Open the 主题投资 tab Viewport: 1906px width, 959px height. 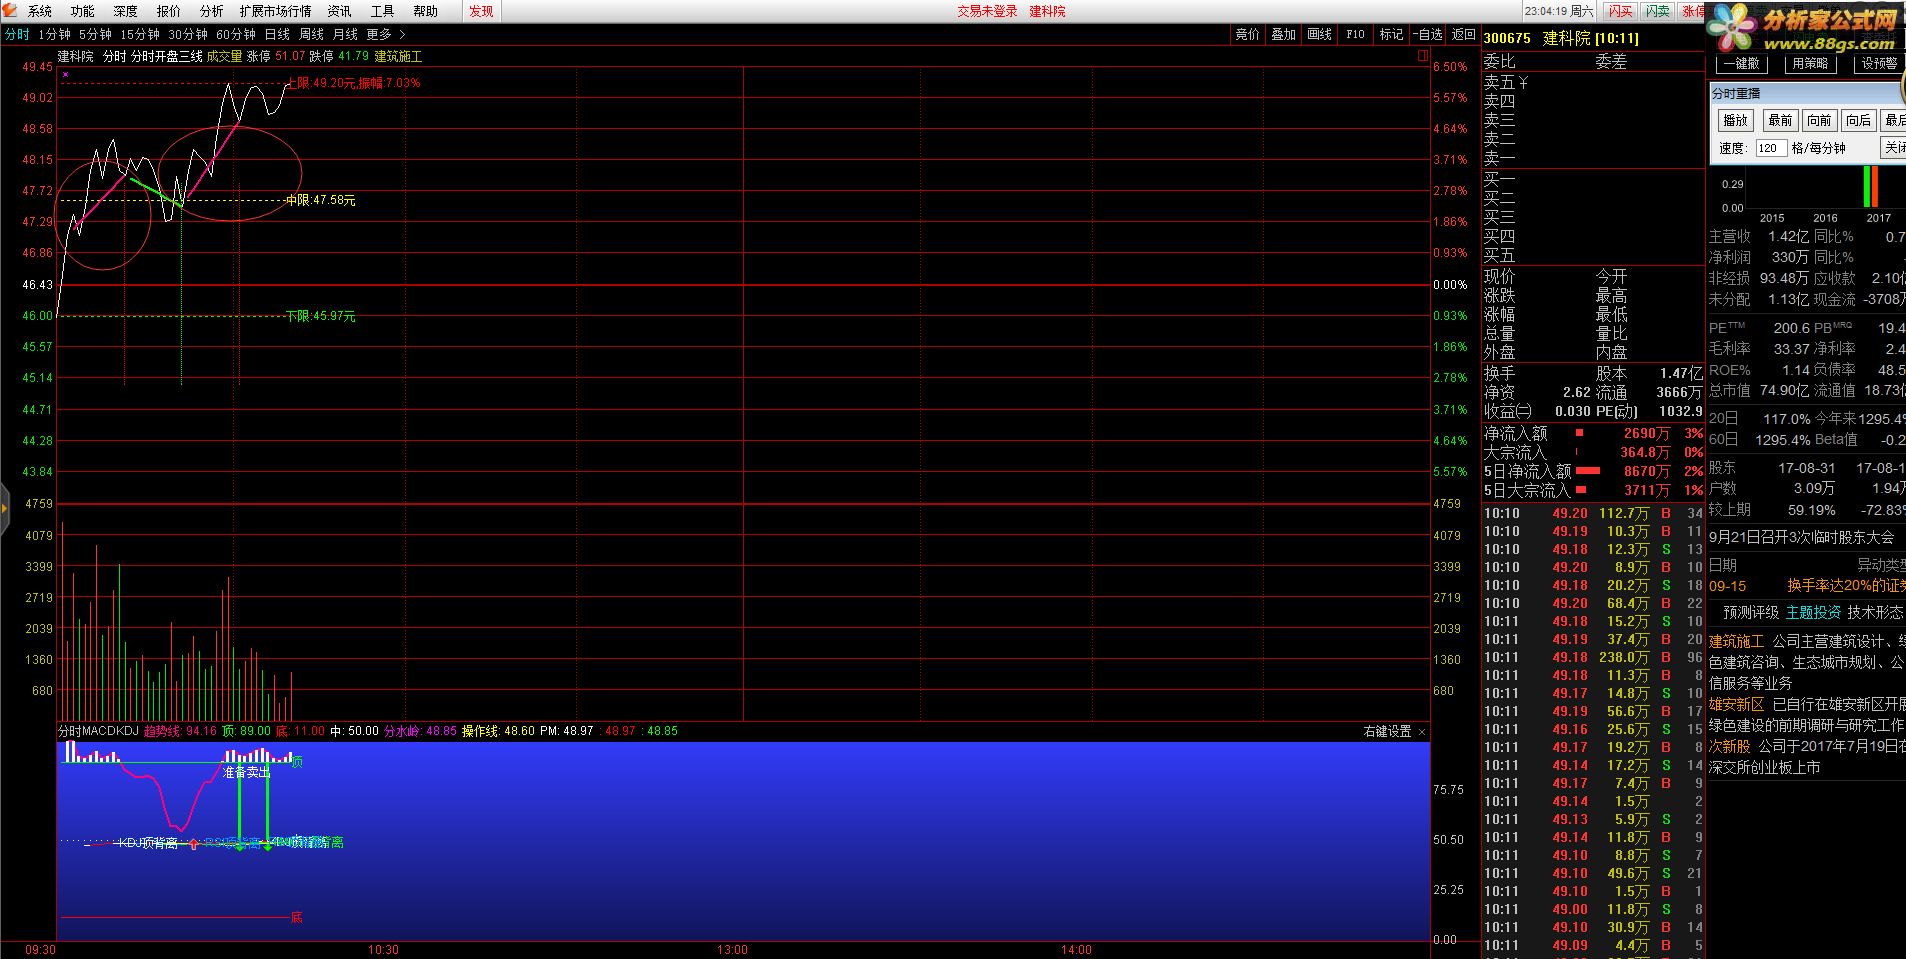point(1813,612)
